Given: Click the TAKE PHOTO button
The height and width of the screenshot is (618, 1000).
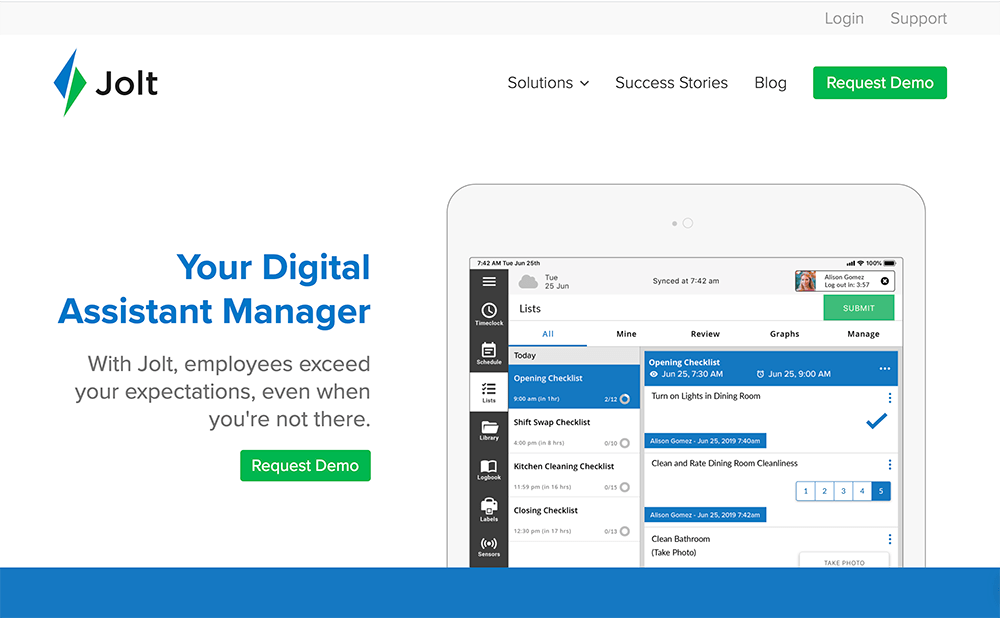Looking at the screenshot, I should coord(844,560).
